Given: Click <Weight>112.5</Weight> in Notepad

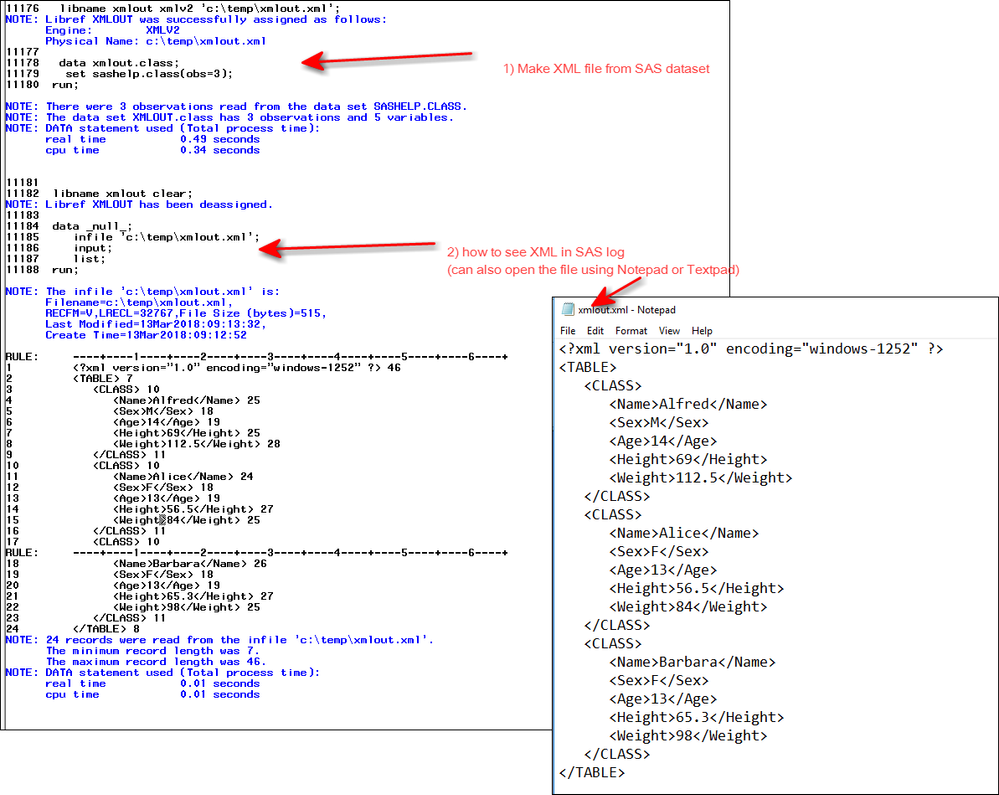Looking at the screenshot, I should pos(700,478).
